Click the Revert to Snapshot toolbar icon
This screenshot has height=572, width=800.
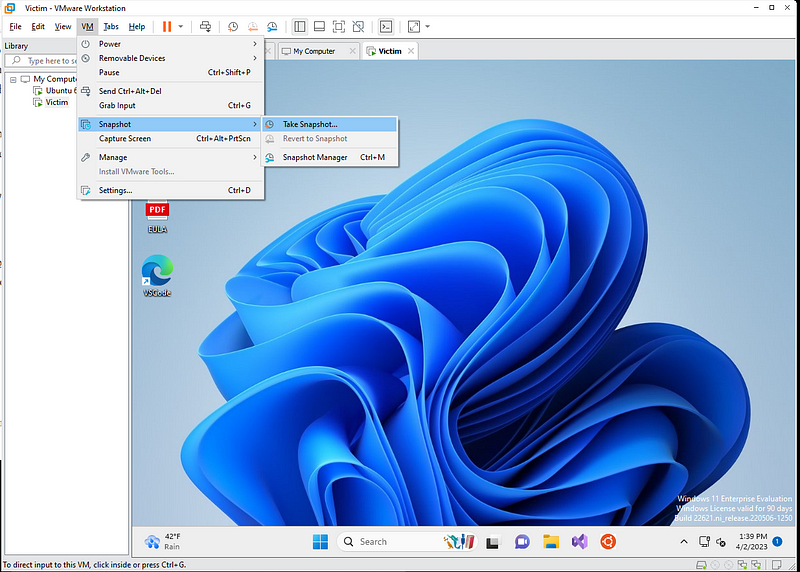[x=253, y=27]
